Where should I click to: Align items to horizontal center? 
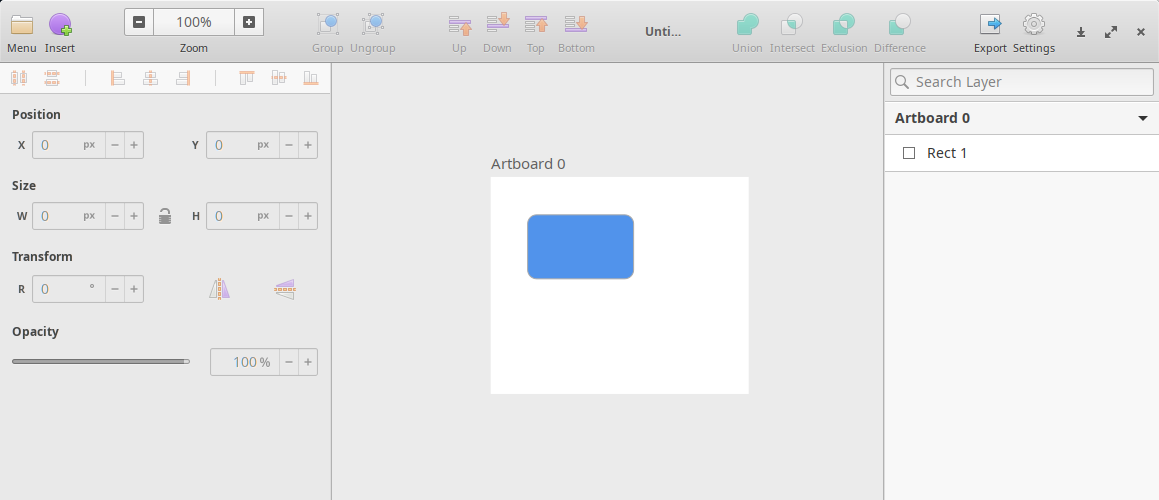pos(150,78)
